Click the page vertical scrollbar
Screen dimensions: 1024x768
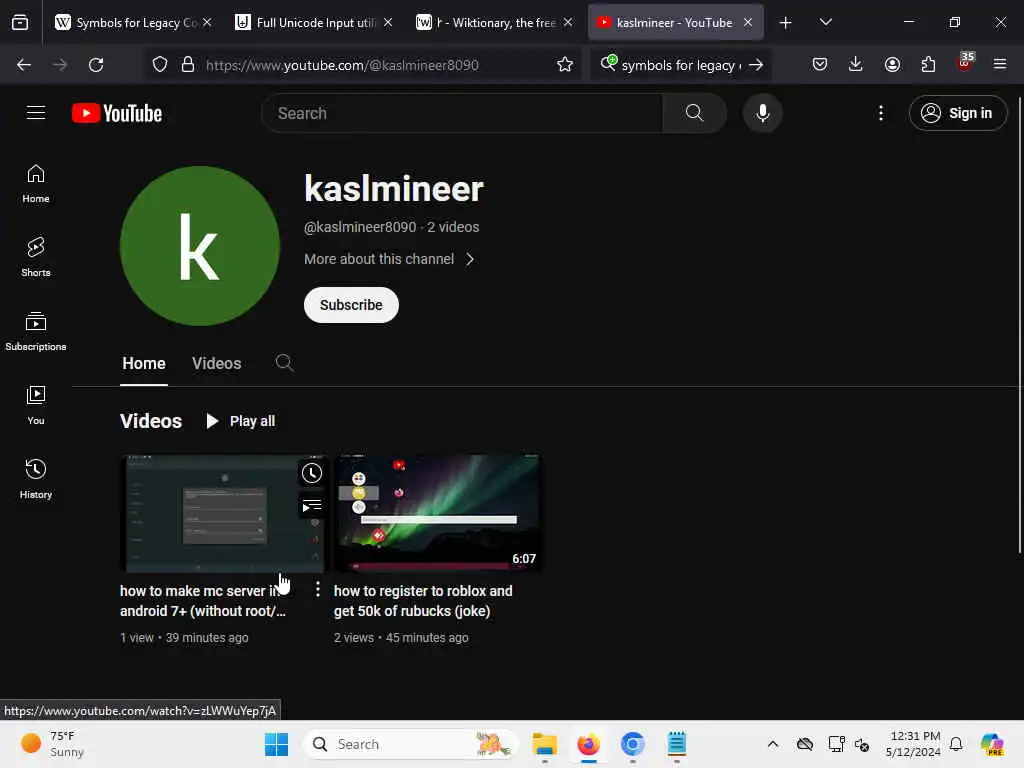tap(1020, 325)
